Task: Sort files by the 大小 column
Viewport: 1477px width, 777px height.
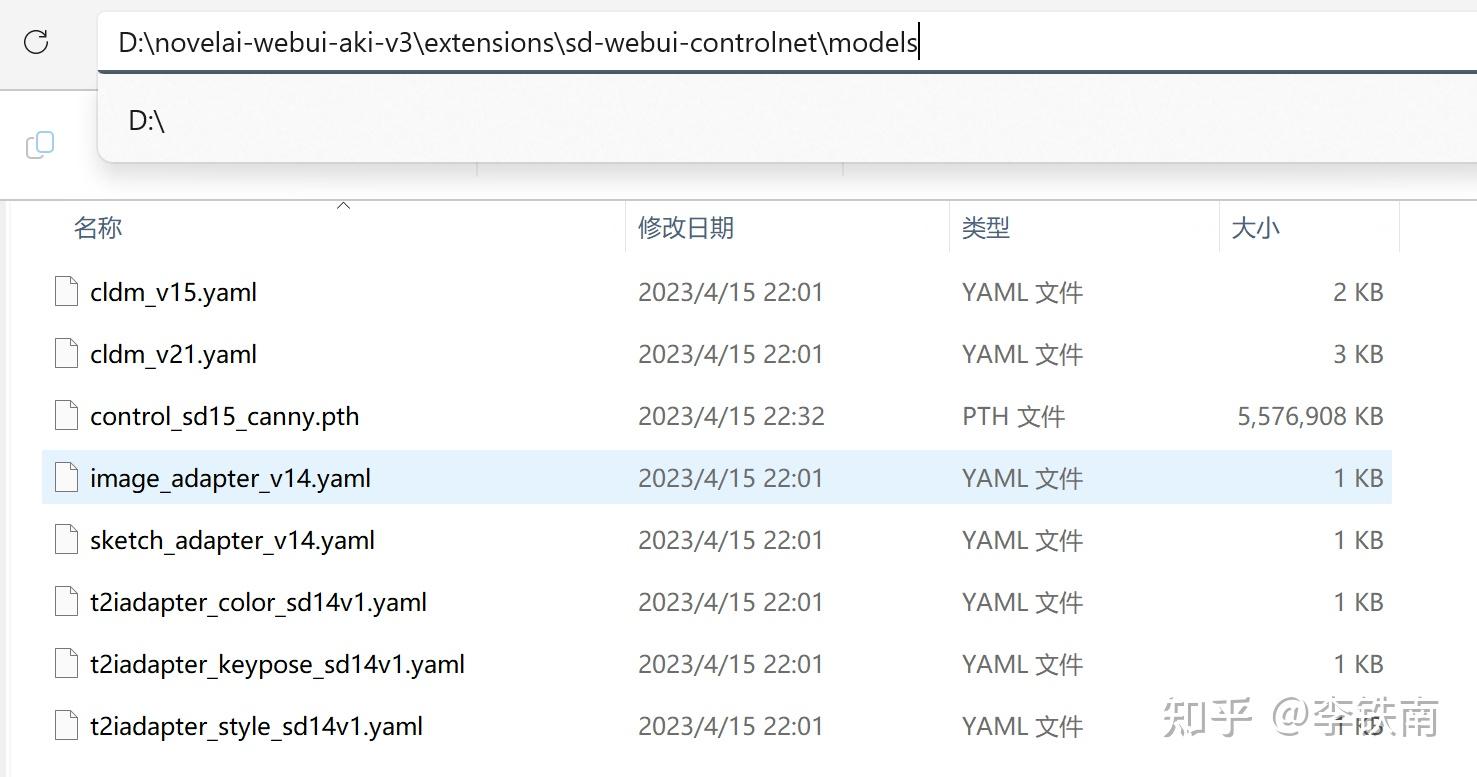Action: click(x=1255, y=227)
